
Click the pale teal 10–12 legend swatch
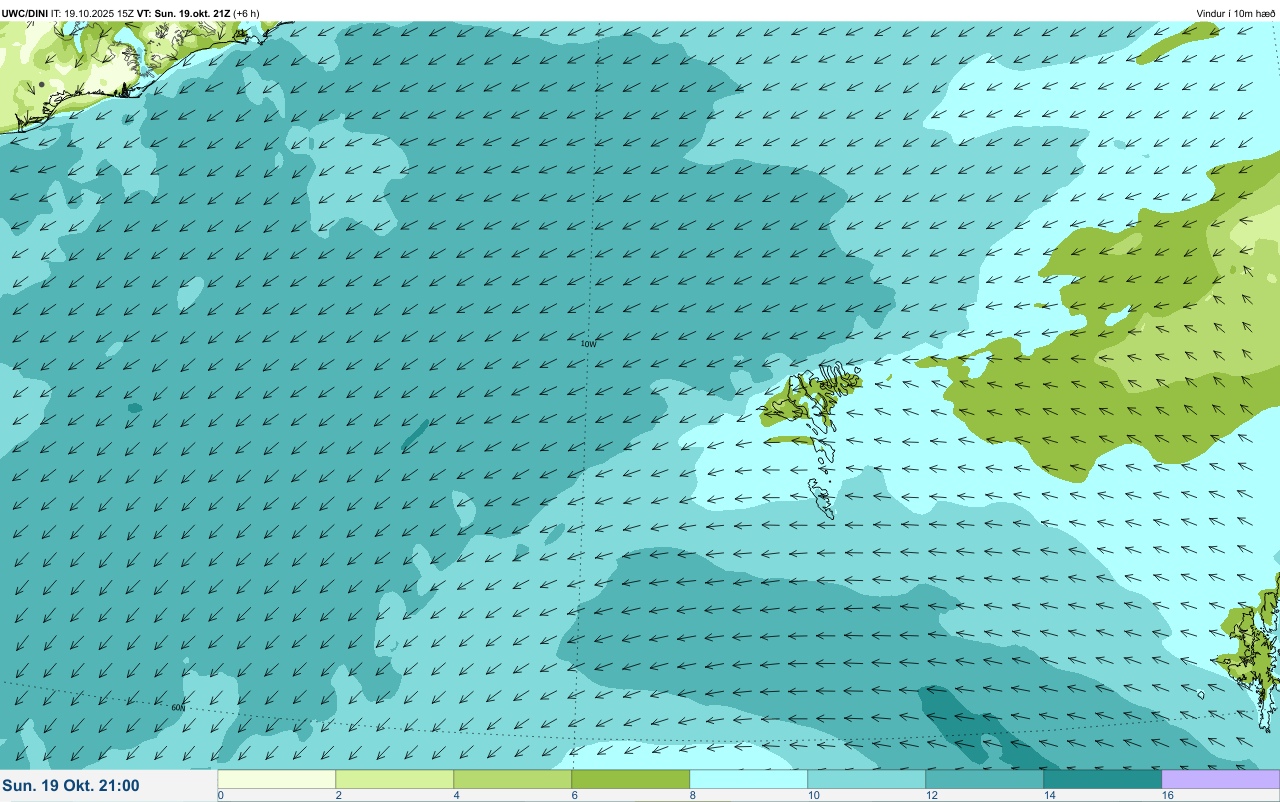pos(866,779)
